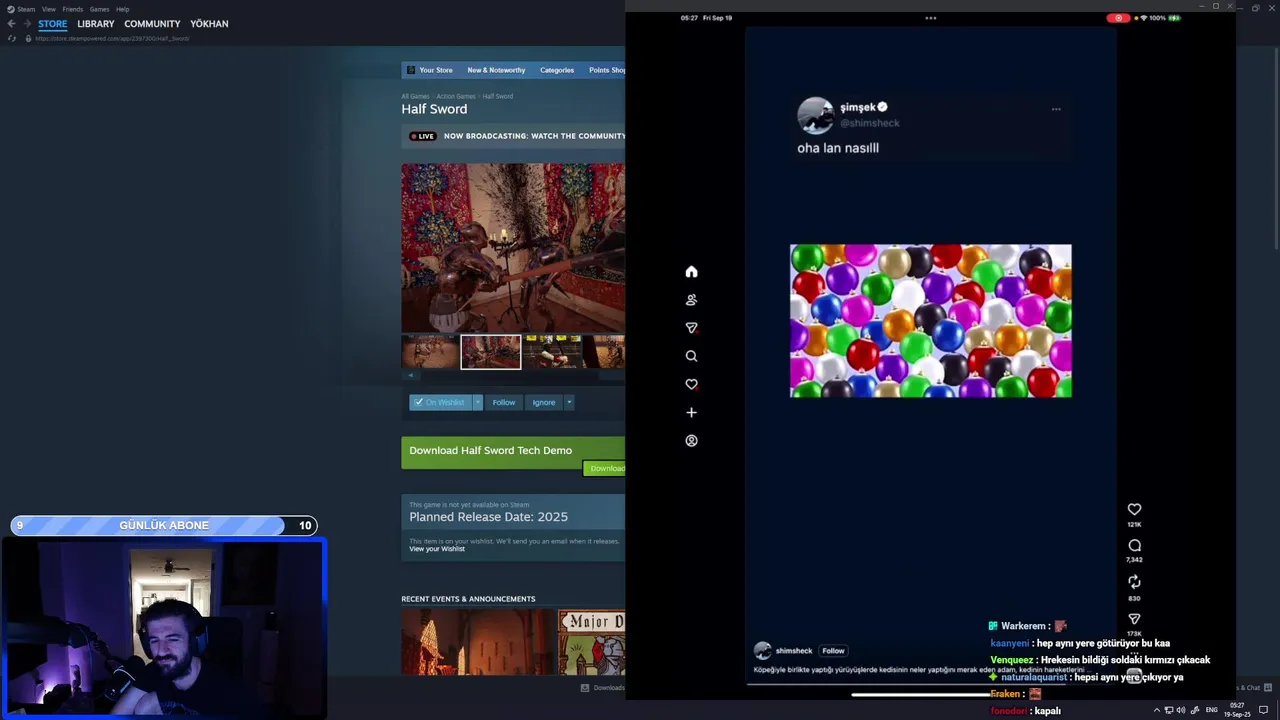
Task: Go to home in the video app sidebar
Action: point(691,272)
